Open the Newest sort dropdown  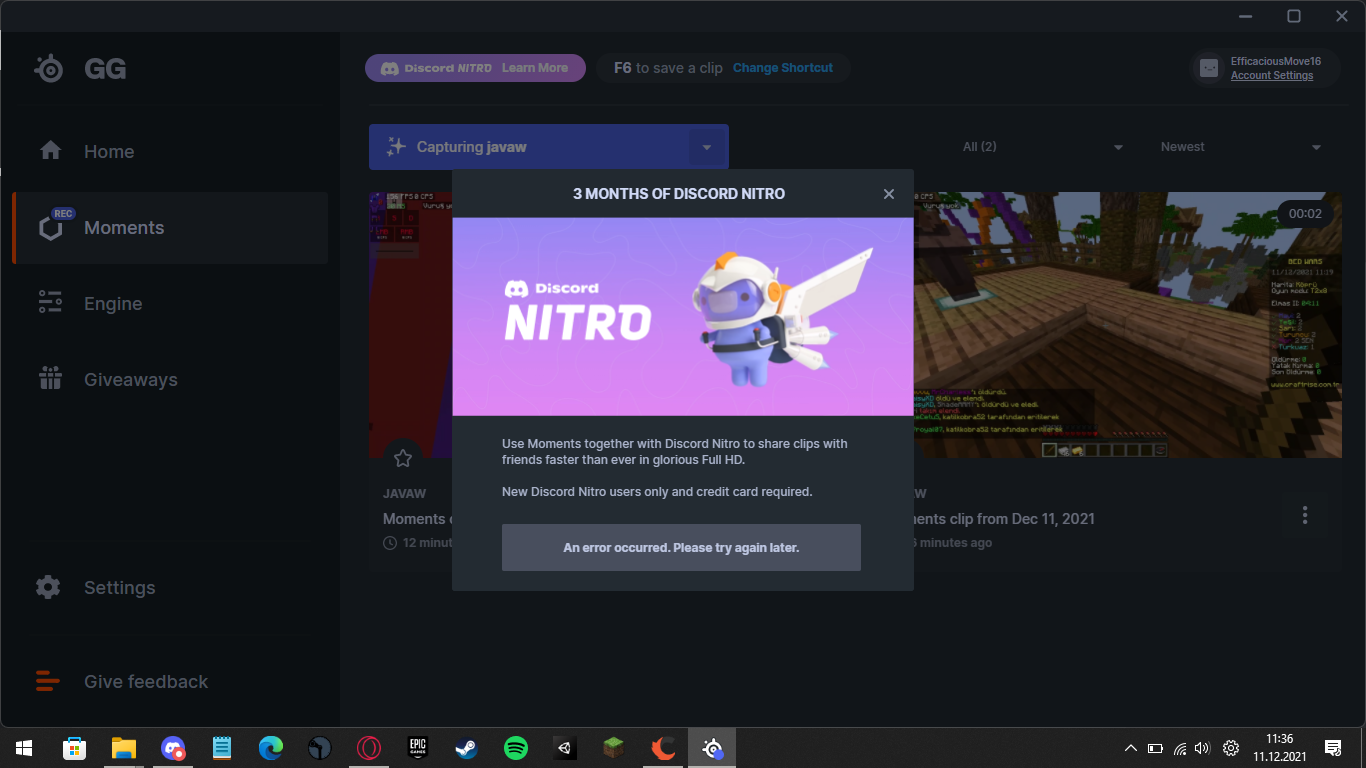(x=1240, y=147)
